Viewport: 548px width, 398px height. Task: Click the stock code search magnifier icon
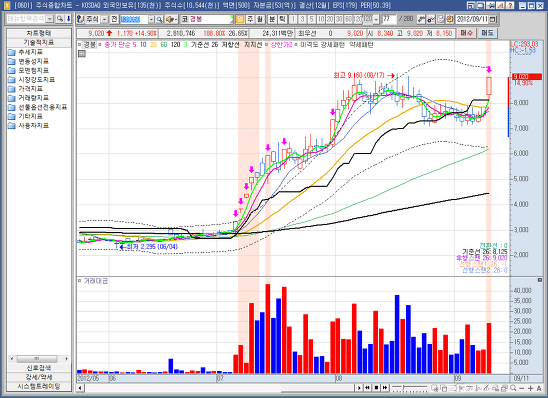(159, 19)
